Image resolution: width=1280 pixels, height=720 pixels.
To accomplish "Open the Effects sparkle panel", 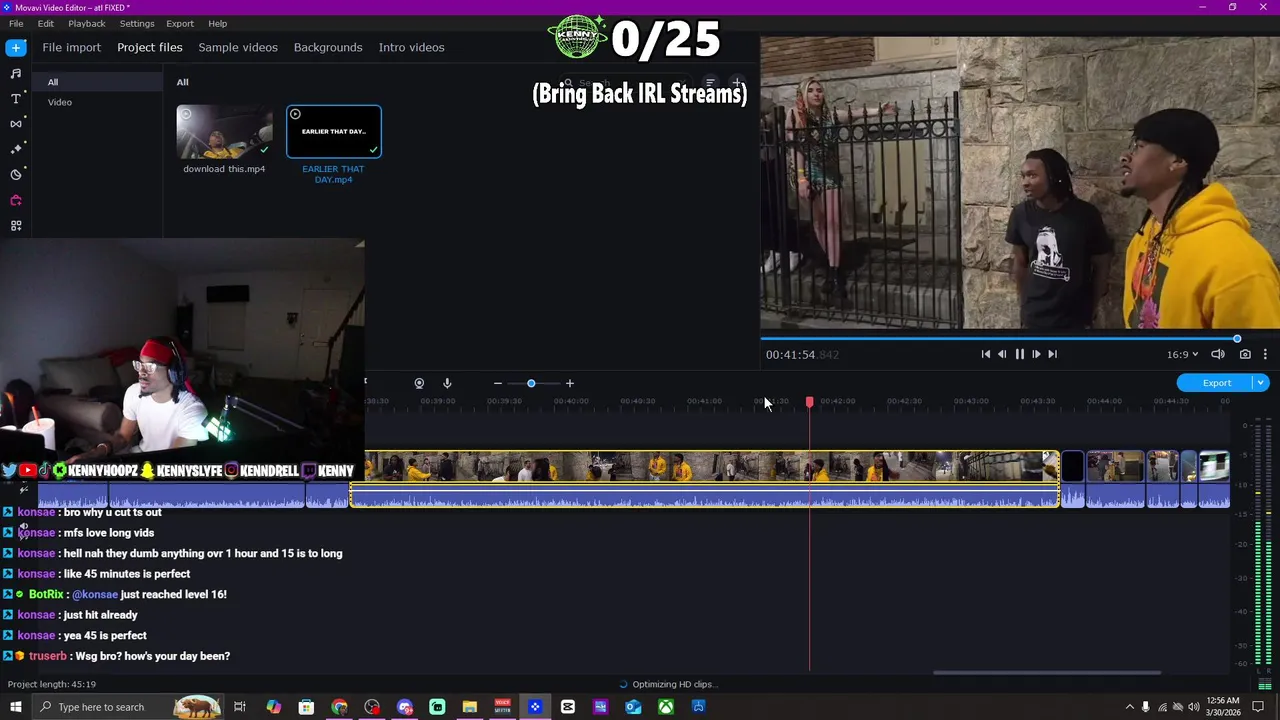I will tap(15, 149).
